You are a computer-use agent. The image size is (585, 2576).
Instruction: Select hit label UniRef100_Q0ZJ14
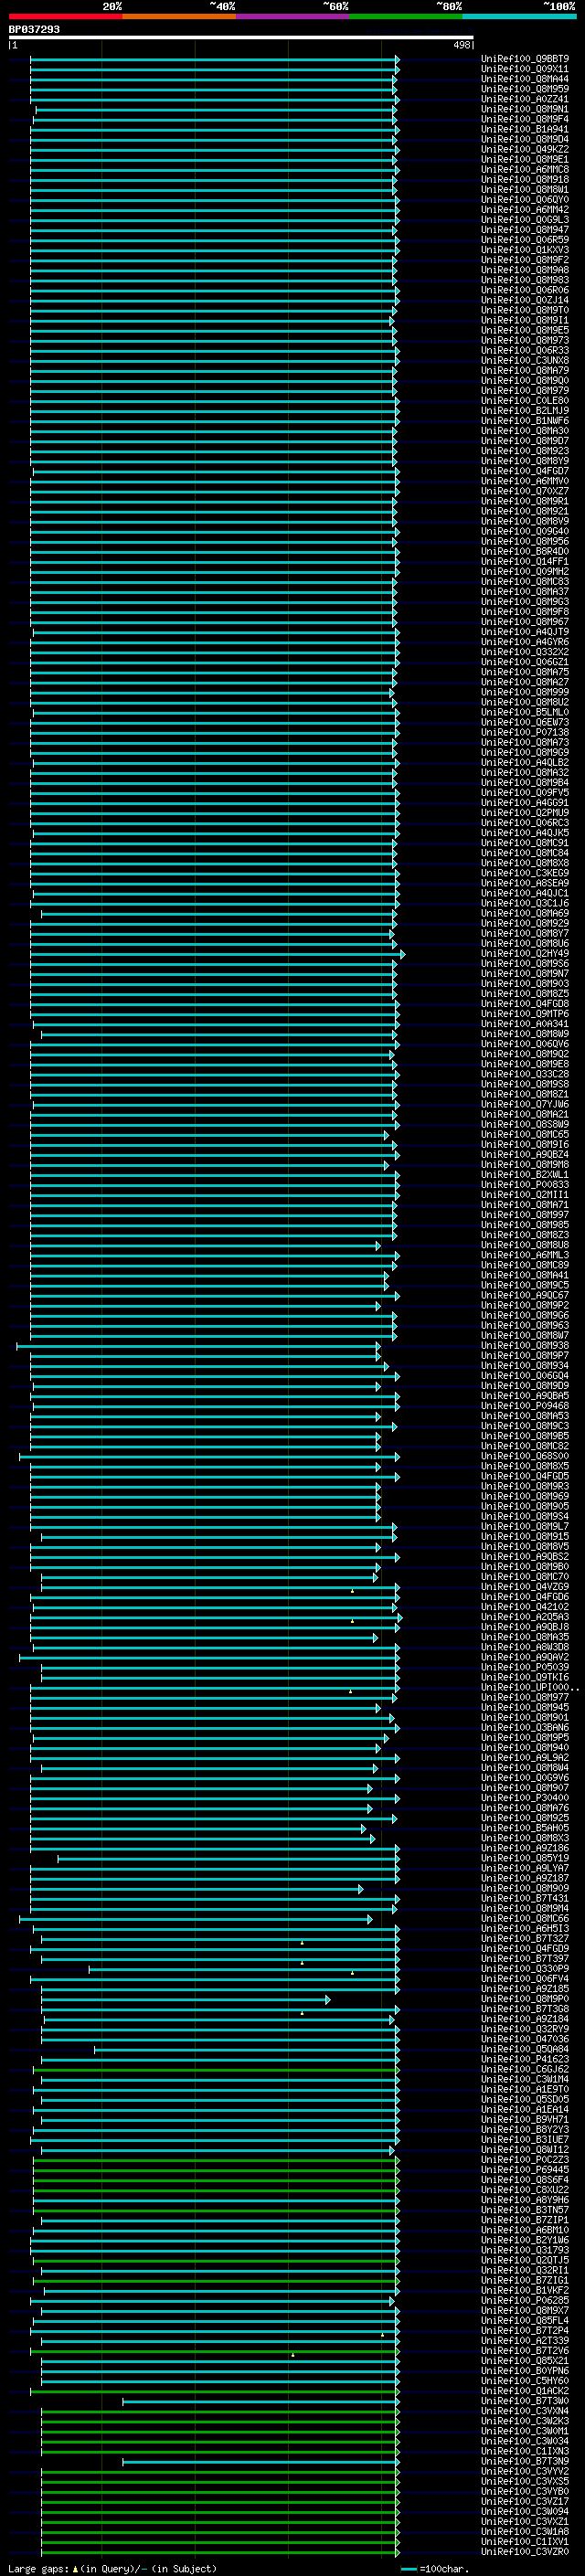pos(524,300)
